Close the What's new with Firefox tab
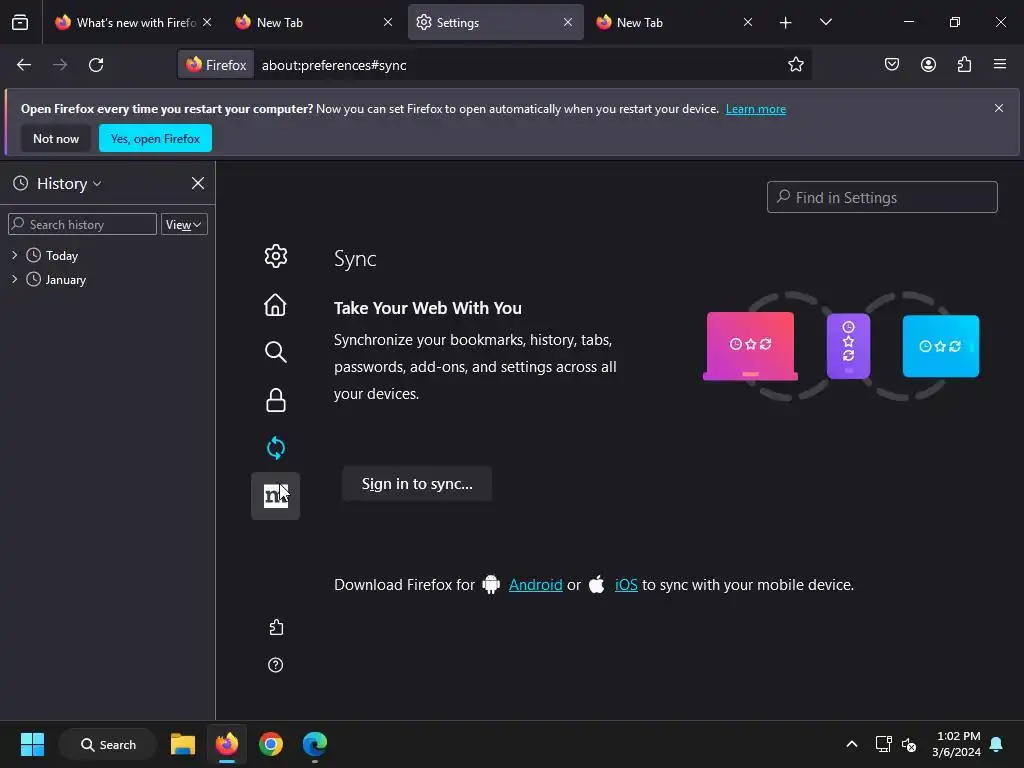The width and height of the screenshot is (1024, 768). click(207, 23)
